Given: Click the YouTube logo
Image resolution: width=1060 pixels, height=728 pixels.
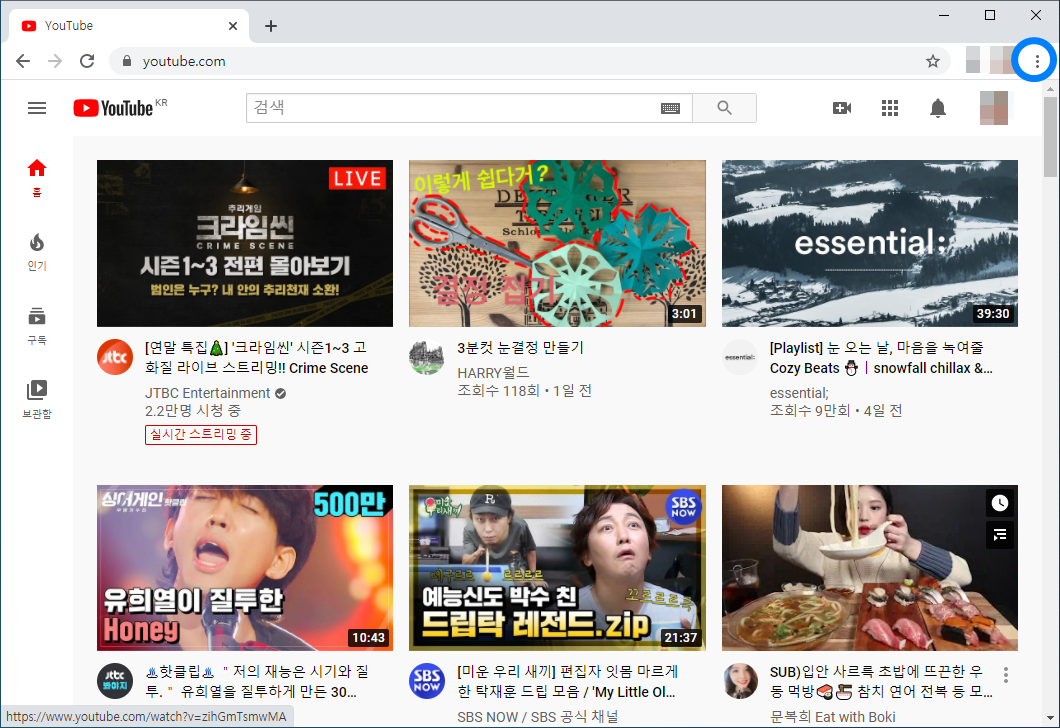Looking at the screenshot, I should pos(114,108).
